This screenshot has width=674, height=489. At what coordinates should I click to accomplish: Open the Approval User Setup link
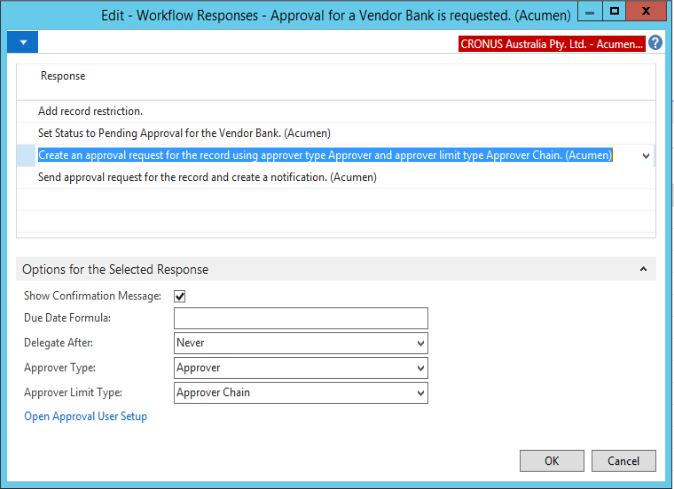[x=86, y=416]
